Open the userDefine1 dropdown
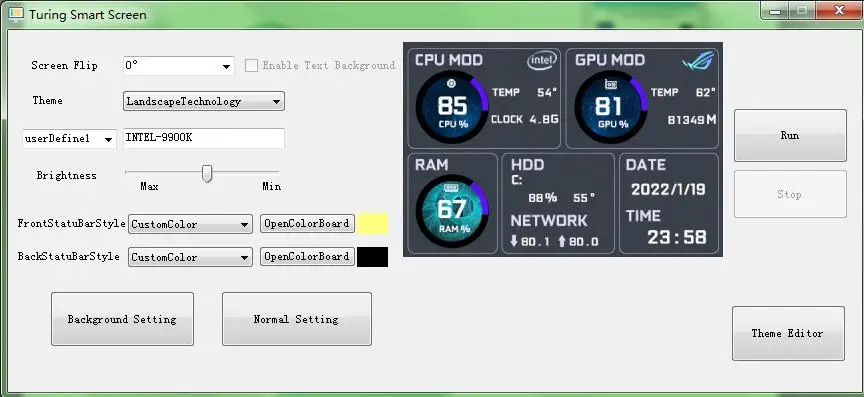 (x=69, y=139)
